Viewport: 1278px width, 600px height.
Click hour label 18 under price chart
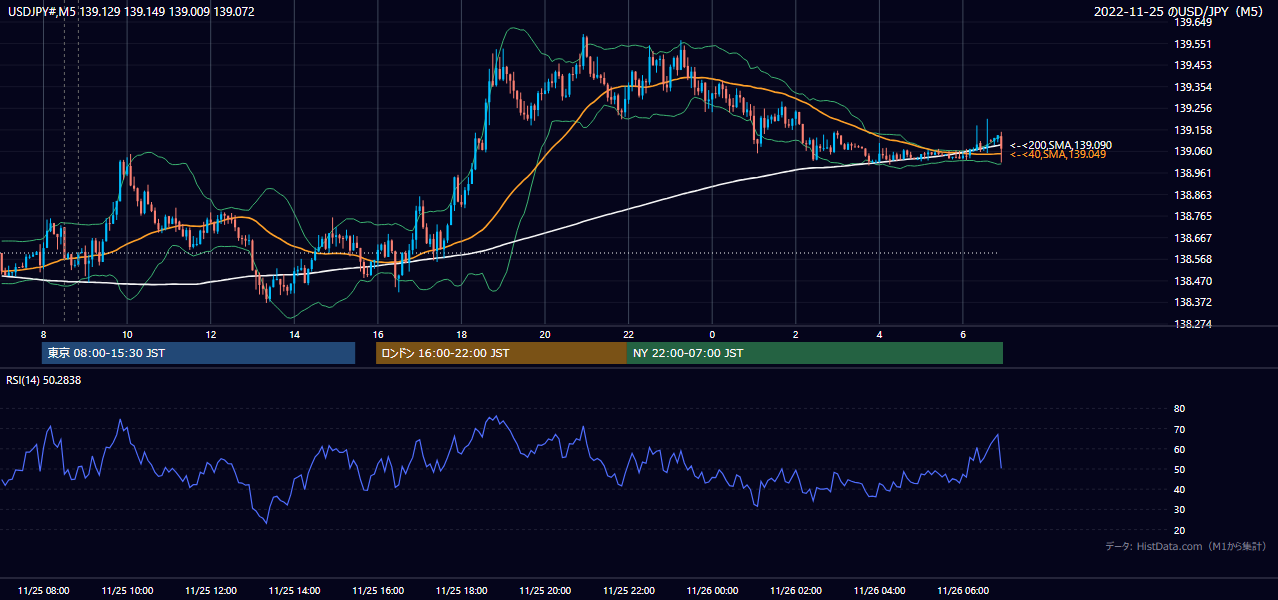(x=461, y=334)
